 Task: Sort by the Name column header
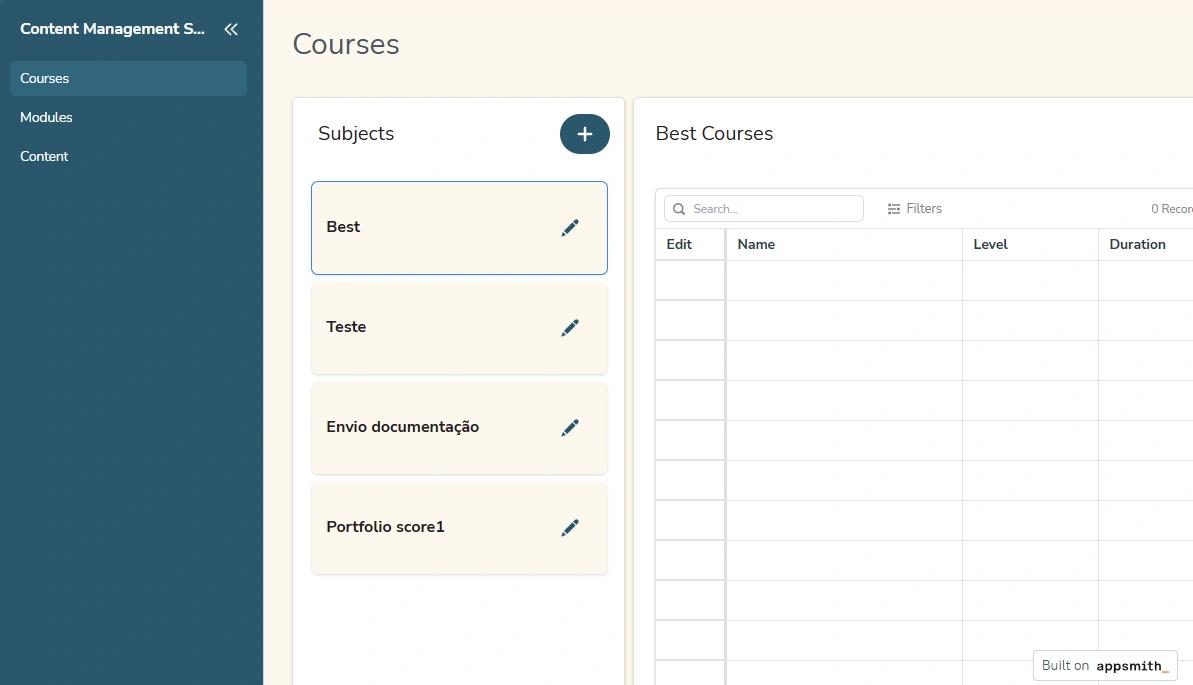point(845,244)
